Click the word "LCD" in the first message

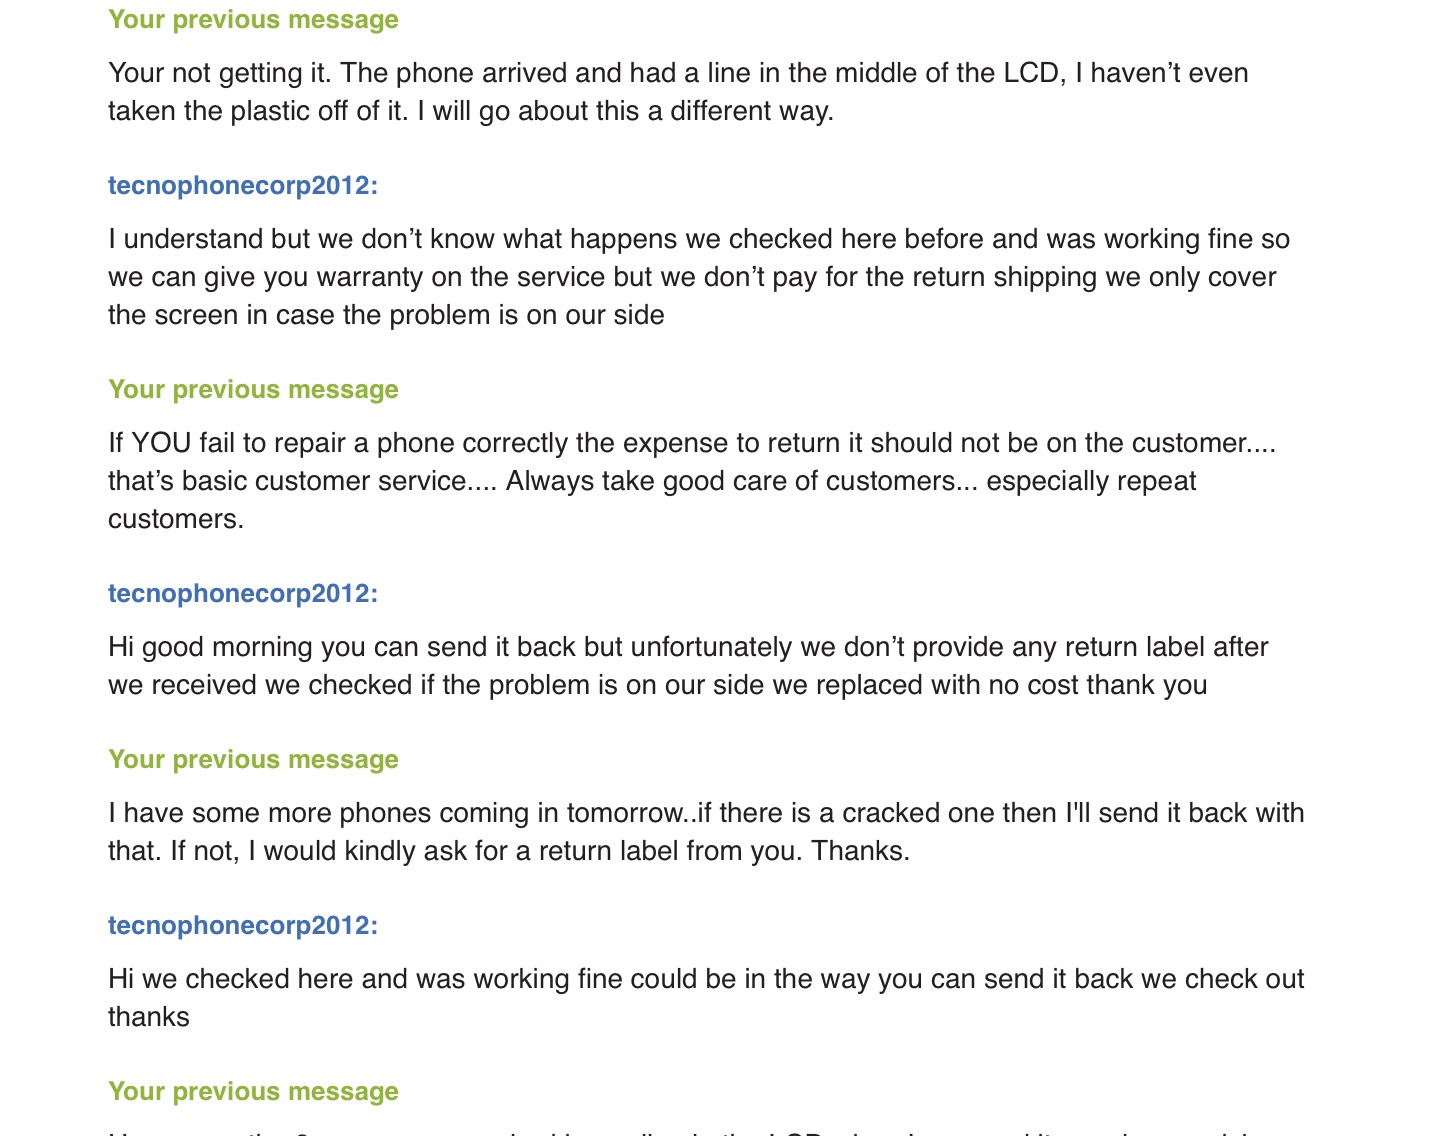[1031, 73]
